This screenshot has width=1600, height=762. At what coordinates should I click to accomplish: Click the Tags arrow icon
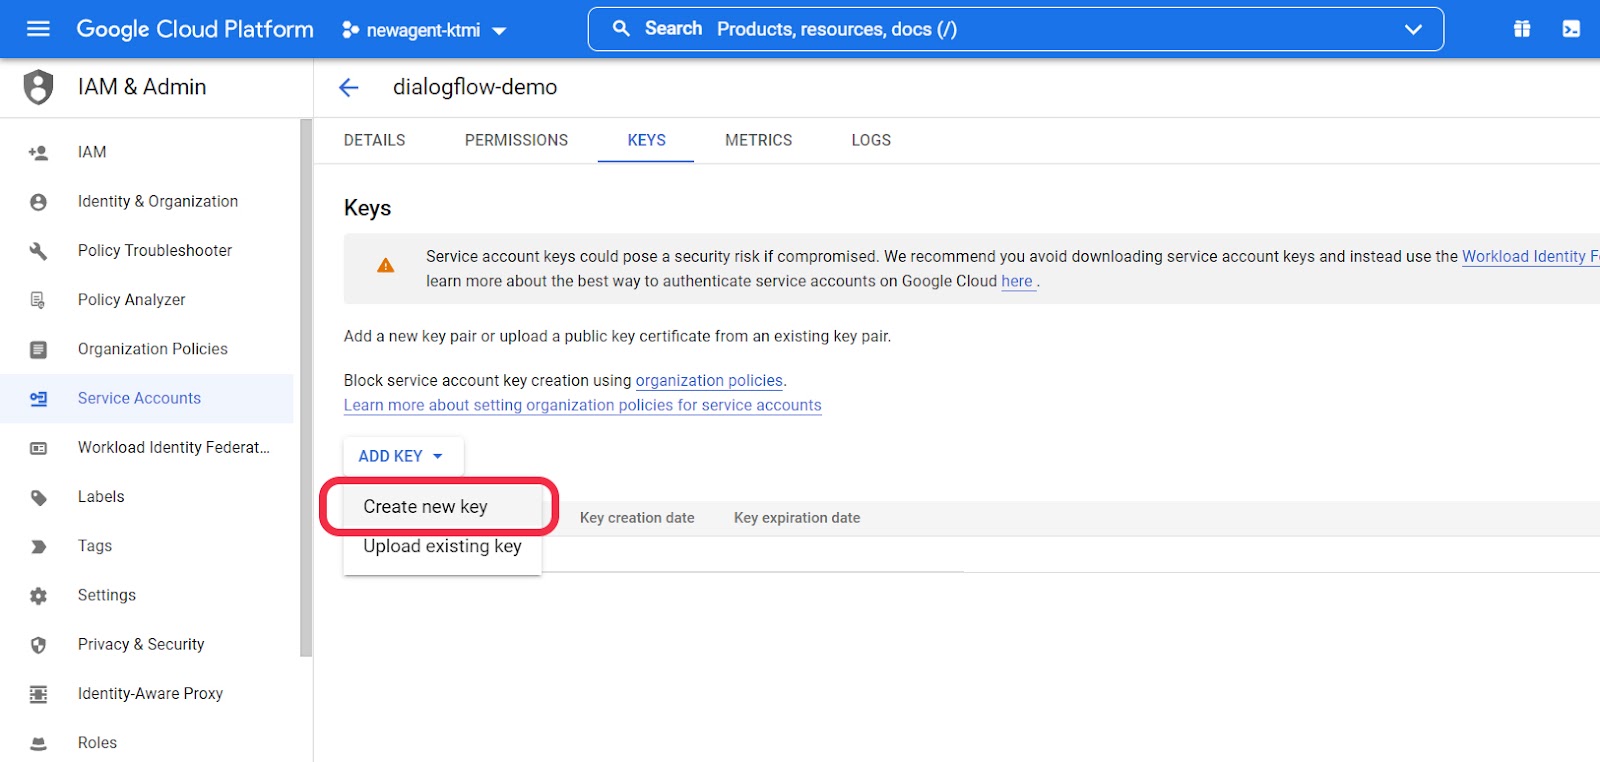pyautogui.click(x=38, y=546)
